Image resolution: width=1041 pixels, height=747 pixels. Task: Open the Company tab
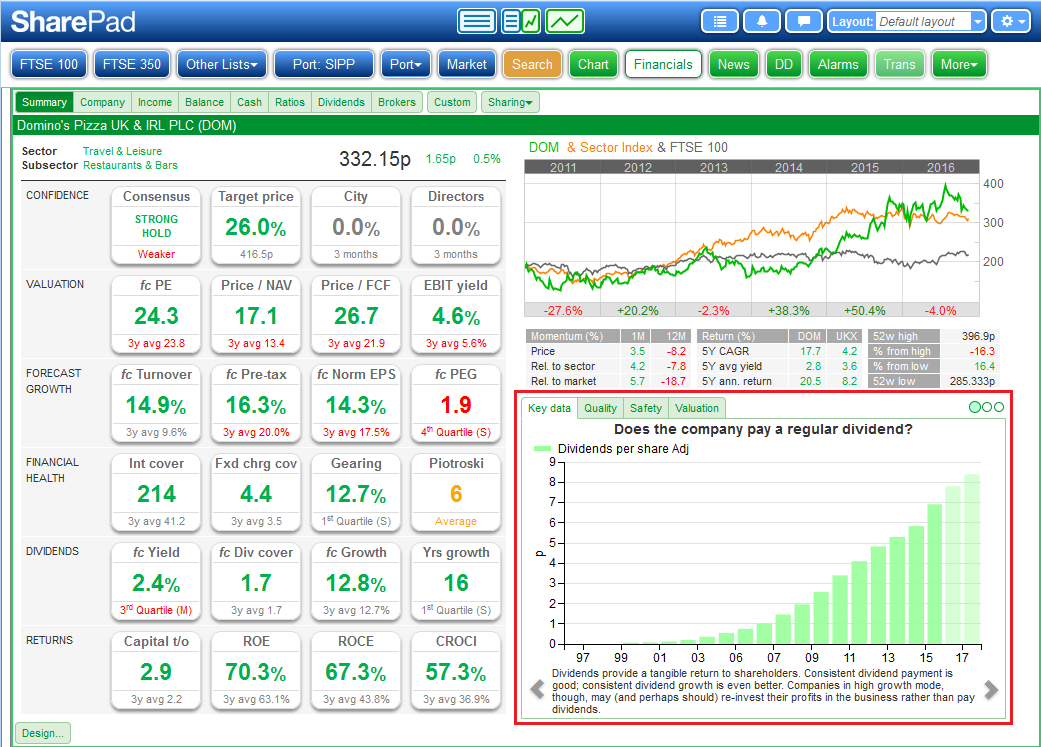point(102,102)
